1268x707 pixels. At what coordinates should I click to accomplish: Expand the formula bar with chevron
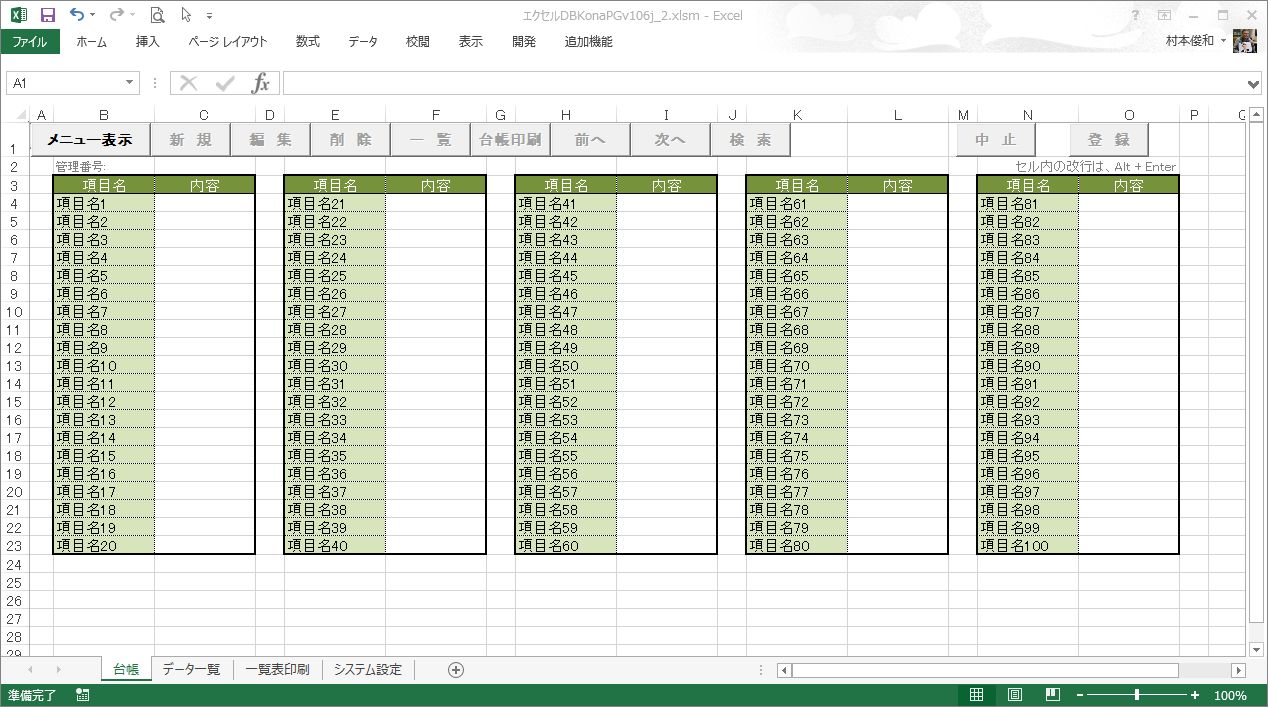(1254, 84)
